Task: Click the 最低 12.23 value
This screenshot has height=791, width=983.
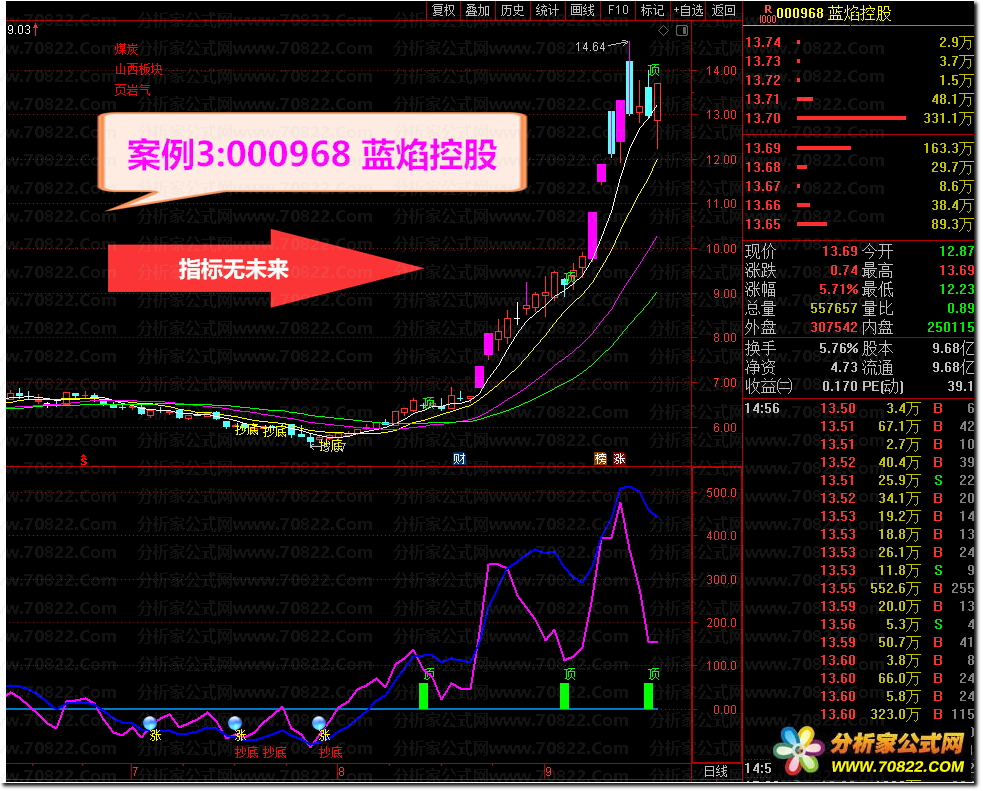Action: click(957, 290)
